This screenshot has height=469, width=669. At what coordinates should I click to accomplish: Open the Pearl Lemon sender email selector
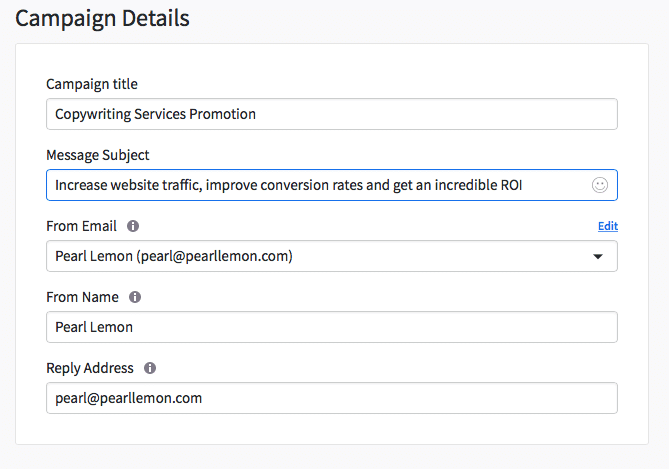[332, 256]
